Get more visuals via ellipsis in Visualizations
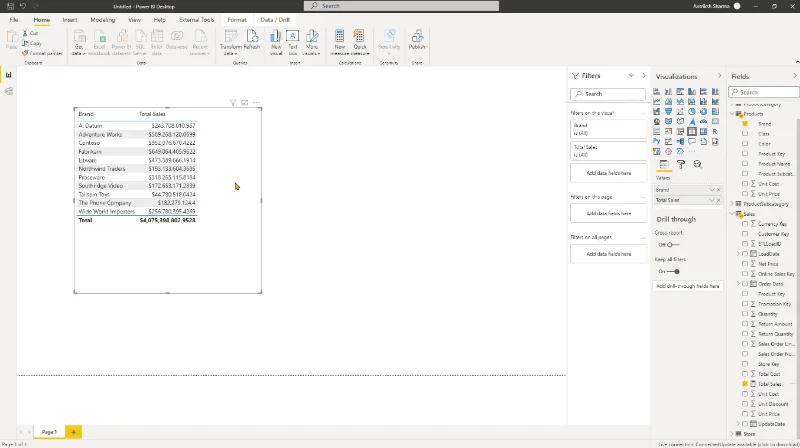 [x=692, y=152]
